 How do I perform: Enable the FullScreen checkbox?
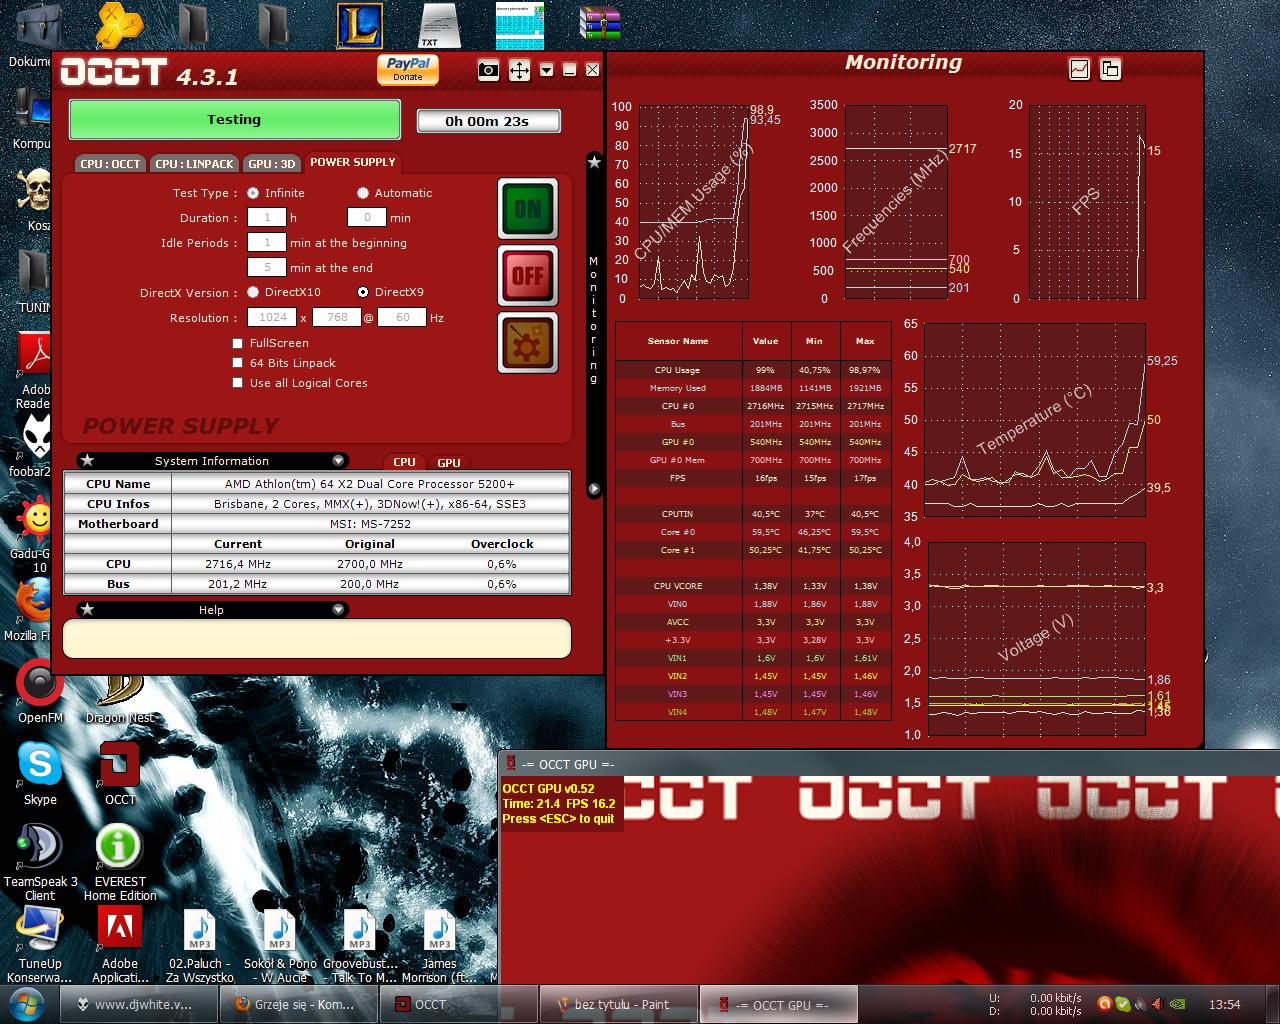point(238,343)
